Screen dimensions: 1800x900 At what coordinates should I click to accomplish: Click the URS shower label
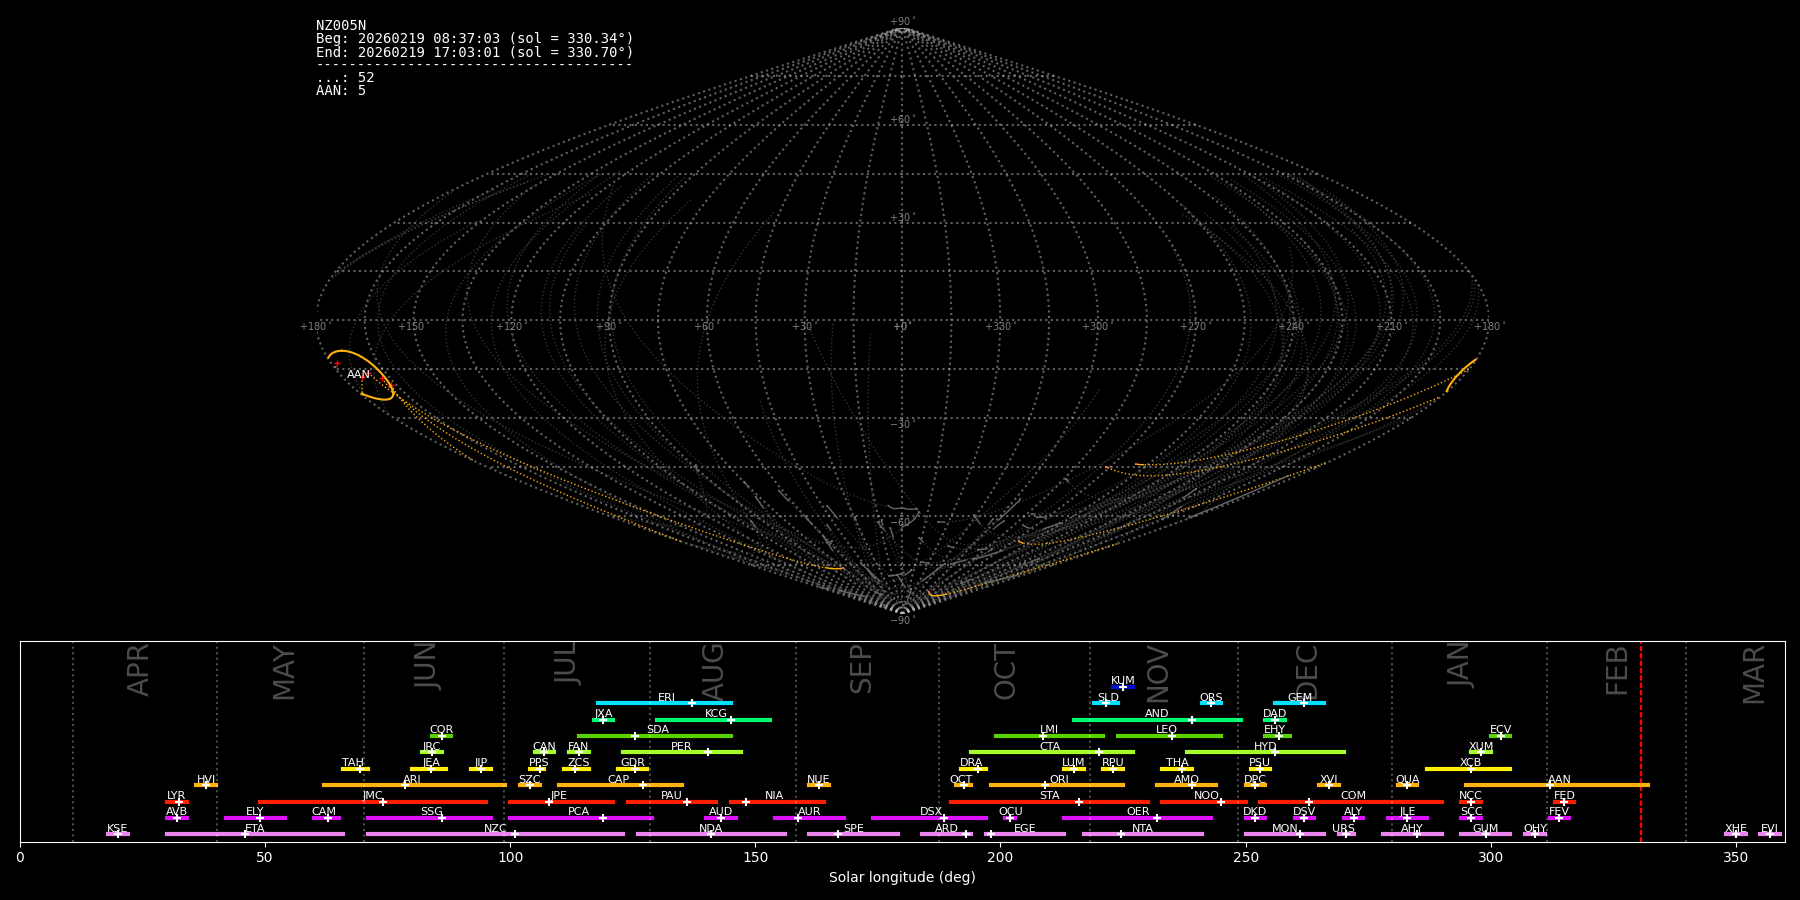click(1343, 829)
